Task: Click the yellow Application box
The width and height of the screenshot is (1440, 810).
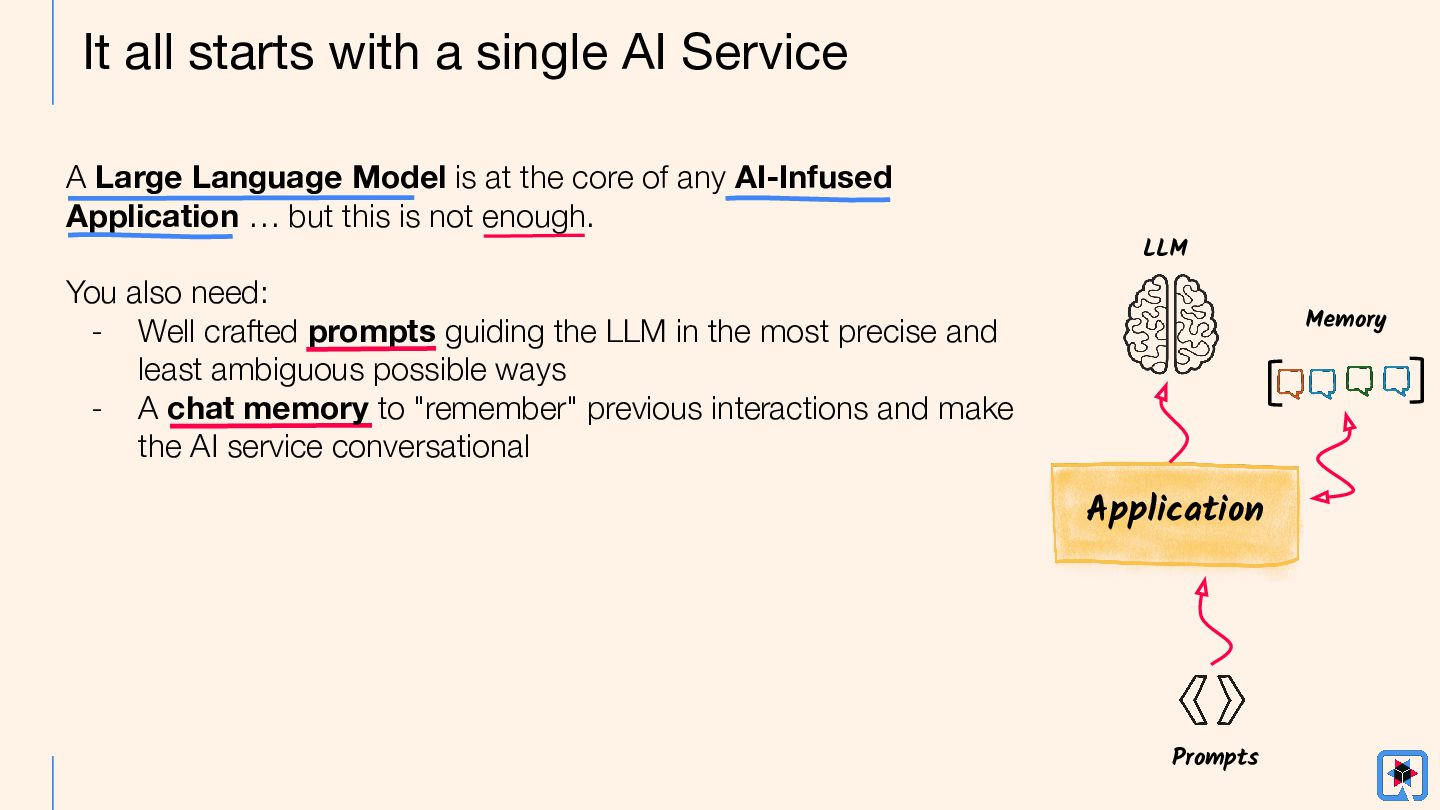Action: coord(1175,512)
